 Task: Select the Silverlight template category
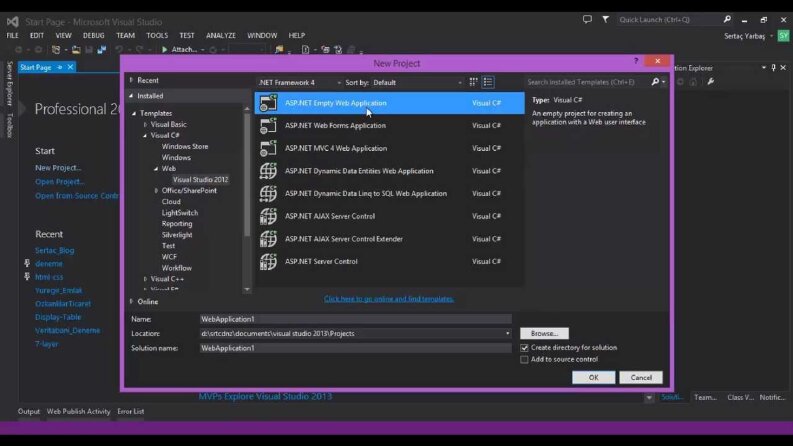[177, 235]
